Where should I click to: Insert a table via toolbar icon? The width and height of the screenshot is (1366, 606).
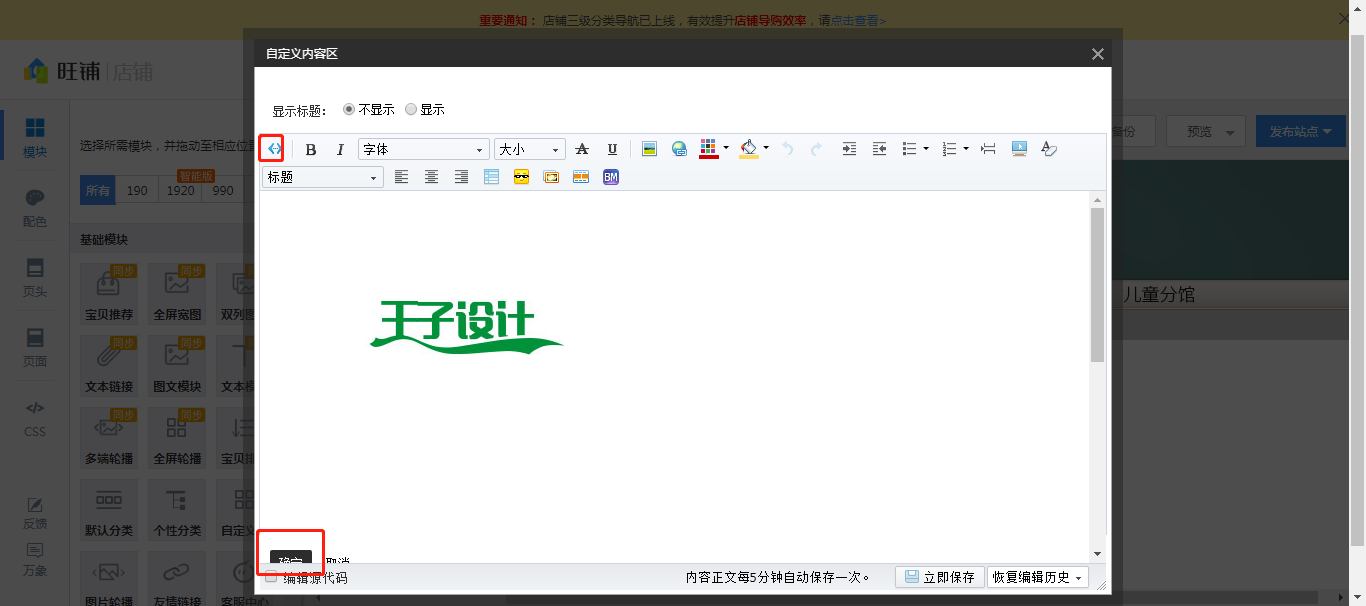coord(491,177)
